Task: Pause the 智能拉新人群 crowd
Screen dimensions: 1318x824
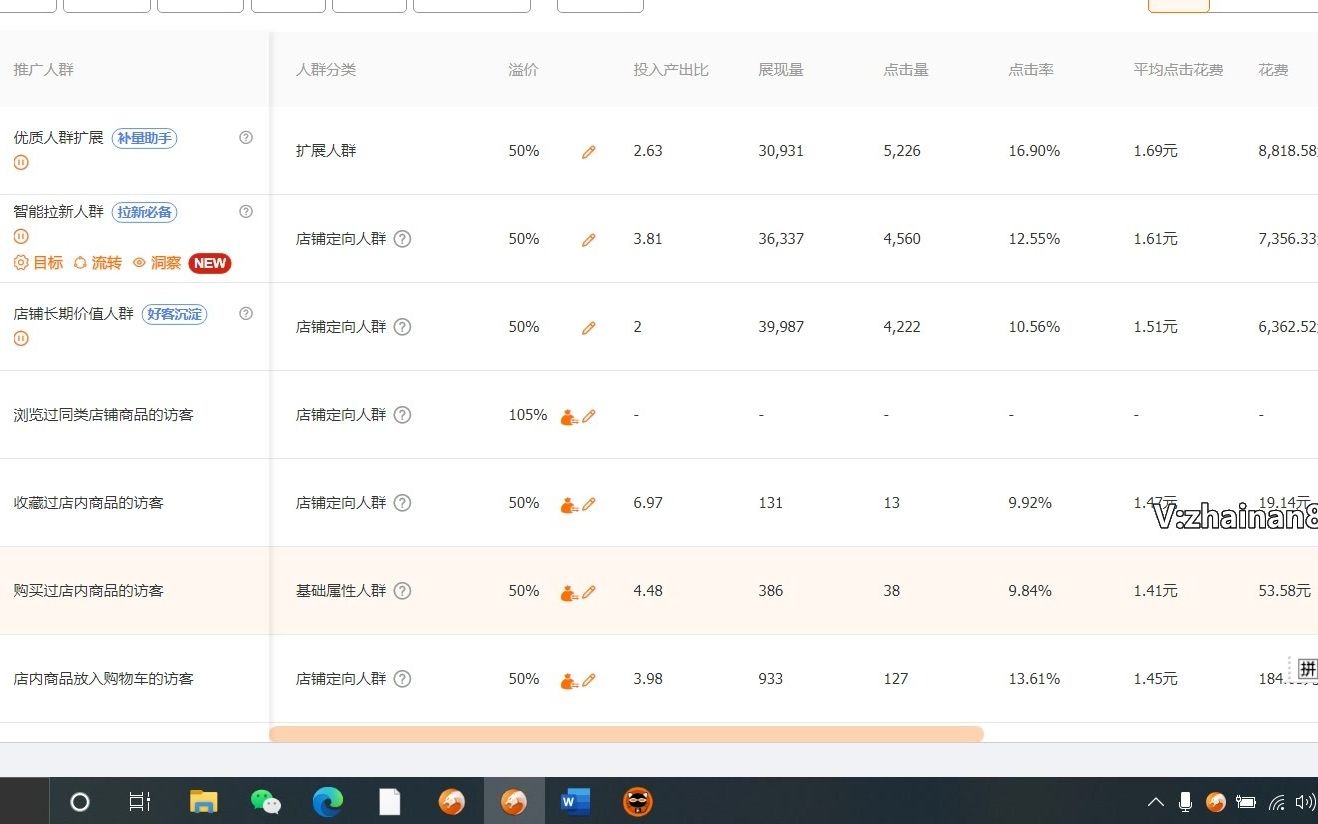Action: [21, 237]
